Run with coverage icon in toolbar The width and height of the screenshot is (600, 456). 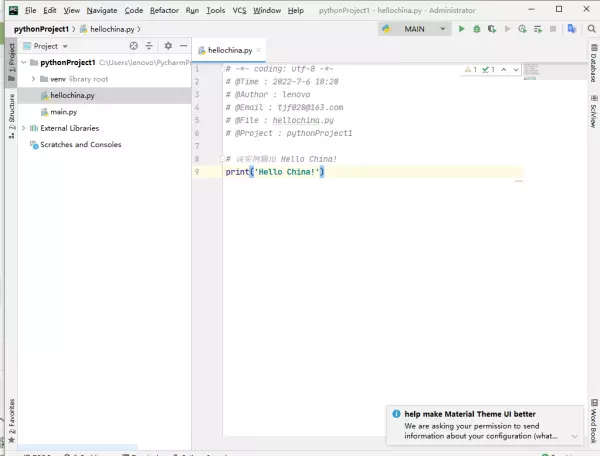[492, 29]
